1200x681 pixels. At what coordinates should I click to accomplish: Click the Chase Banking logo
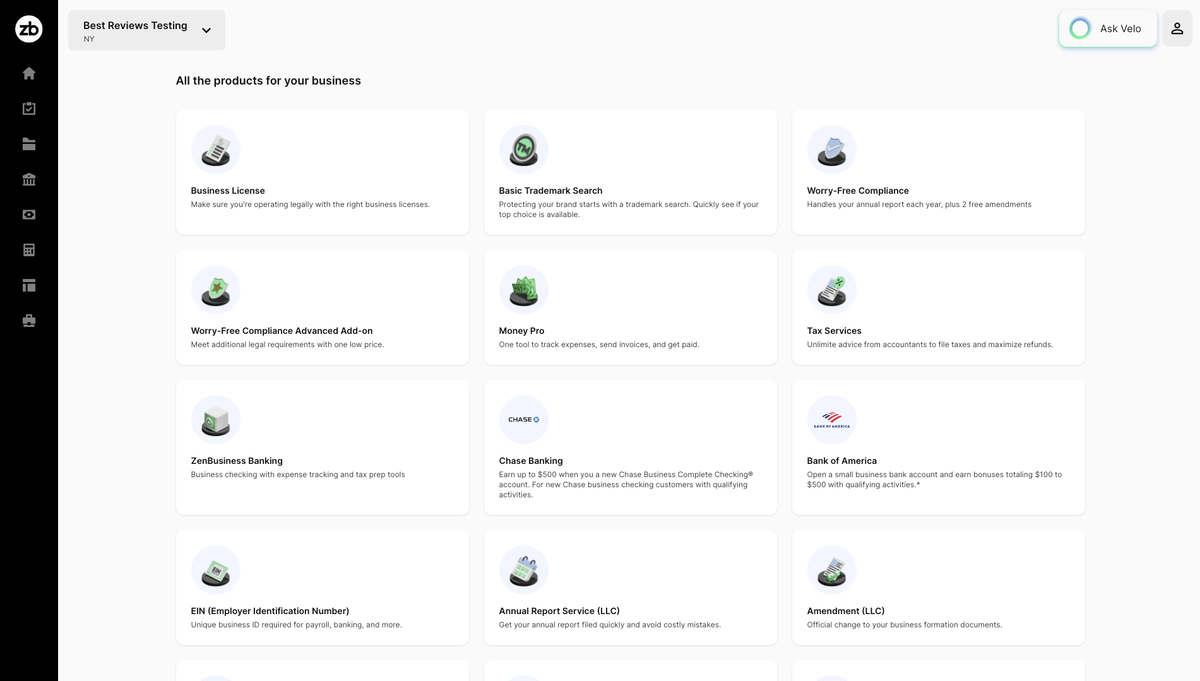pos(524,420)
